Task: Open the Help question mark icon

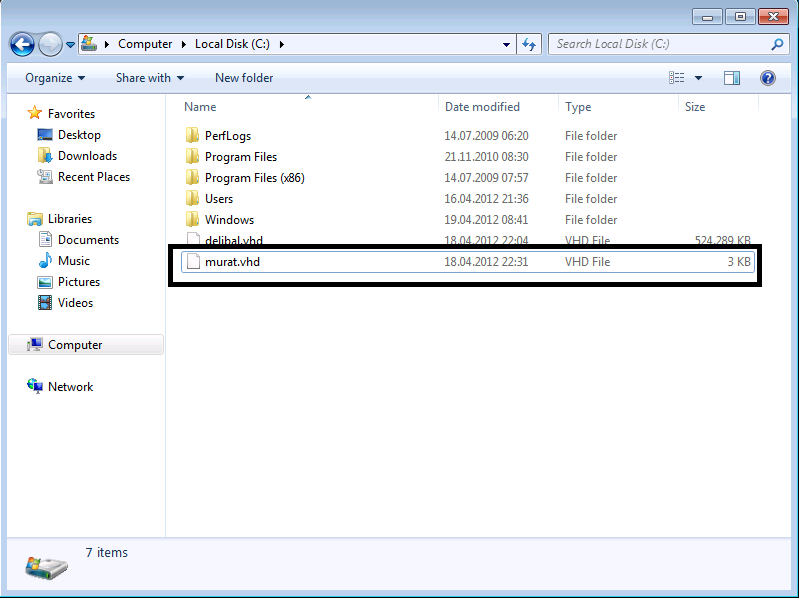Action: click(x=768, y=78)
